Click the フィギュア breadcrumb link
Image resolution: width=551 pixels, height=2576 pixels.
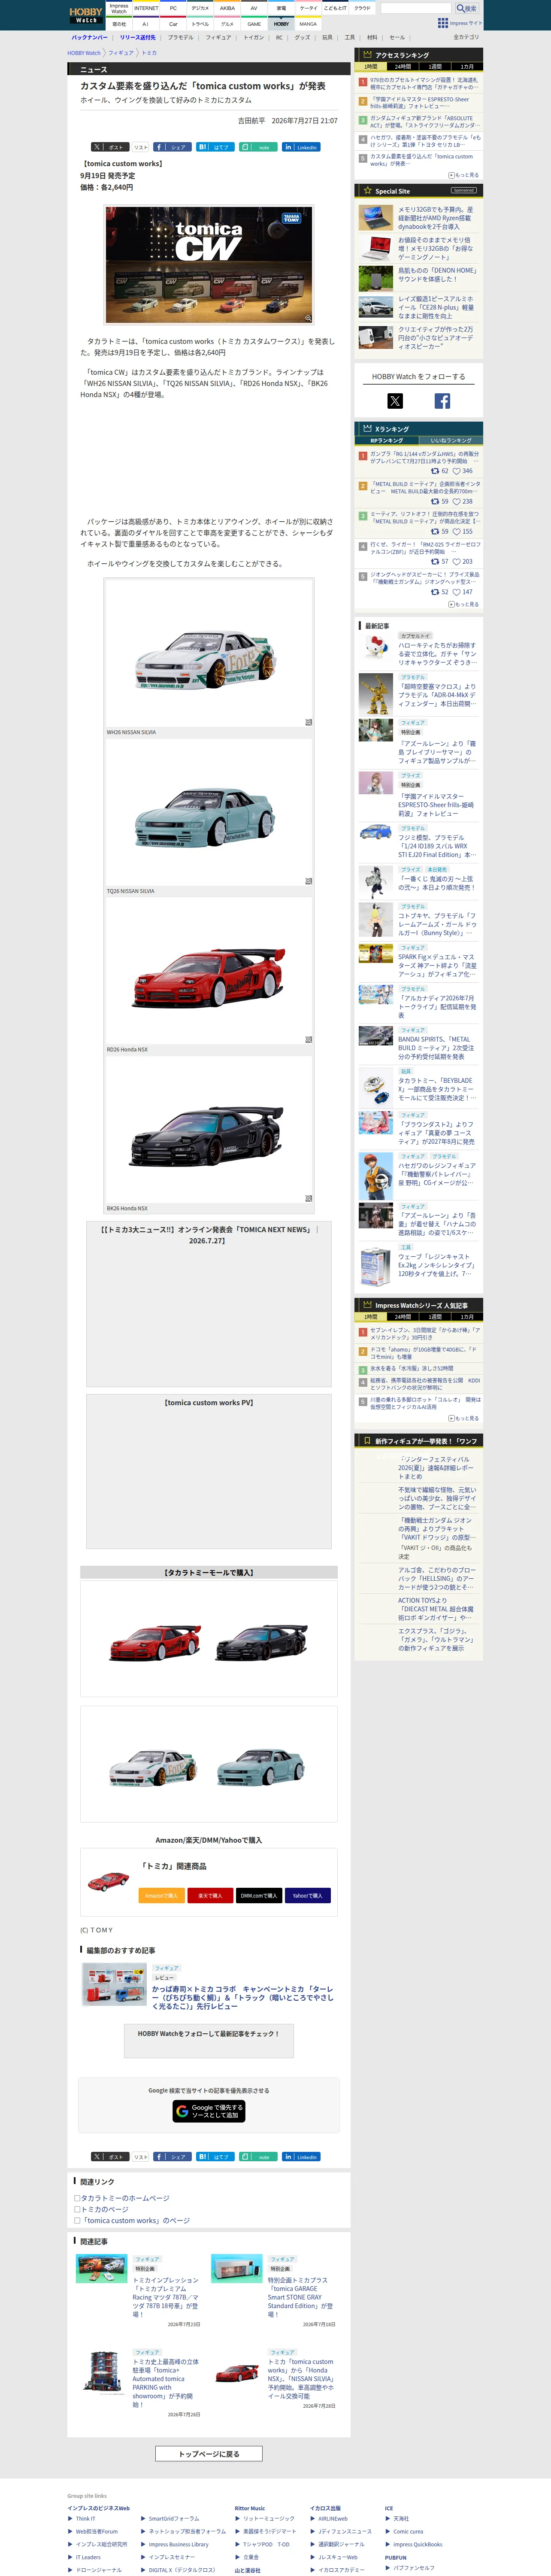coord(121,53)
